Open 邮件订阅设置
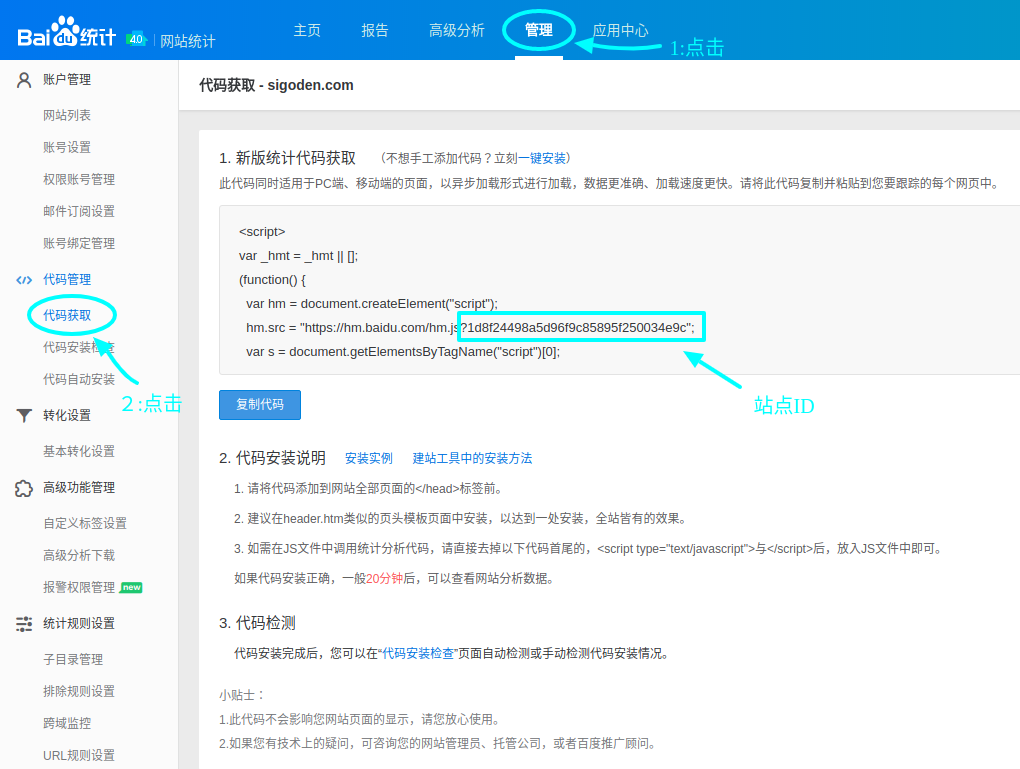 tap(79, 211)
